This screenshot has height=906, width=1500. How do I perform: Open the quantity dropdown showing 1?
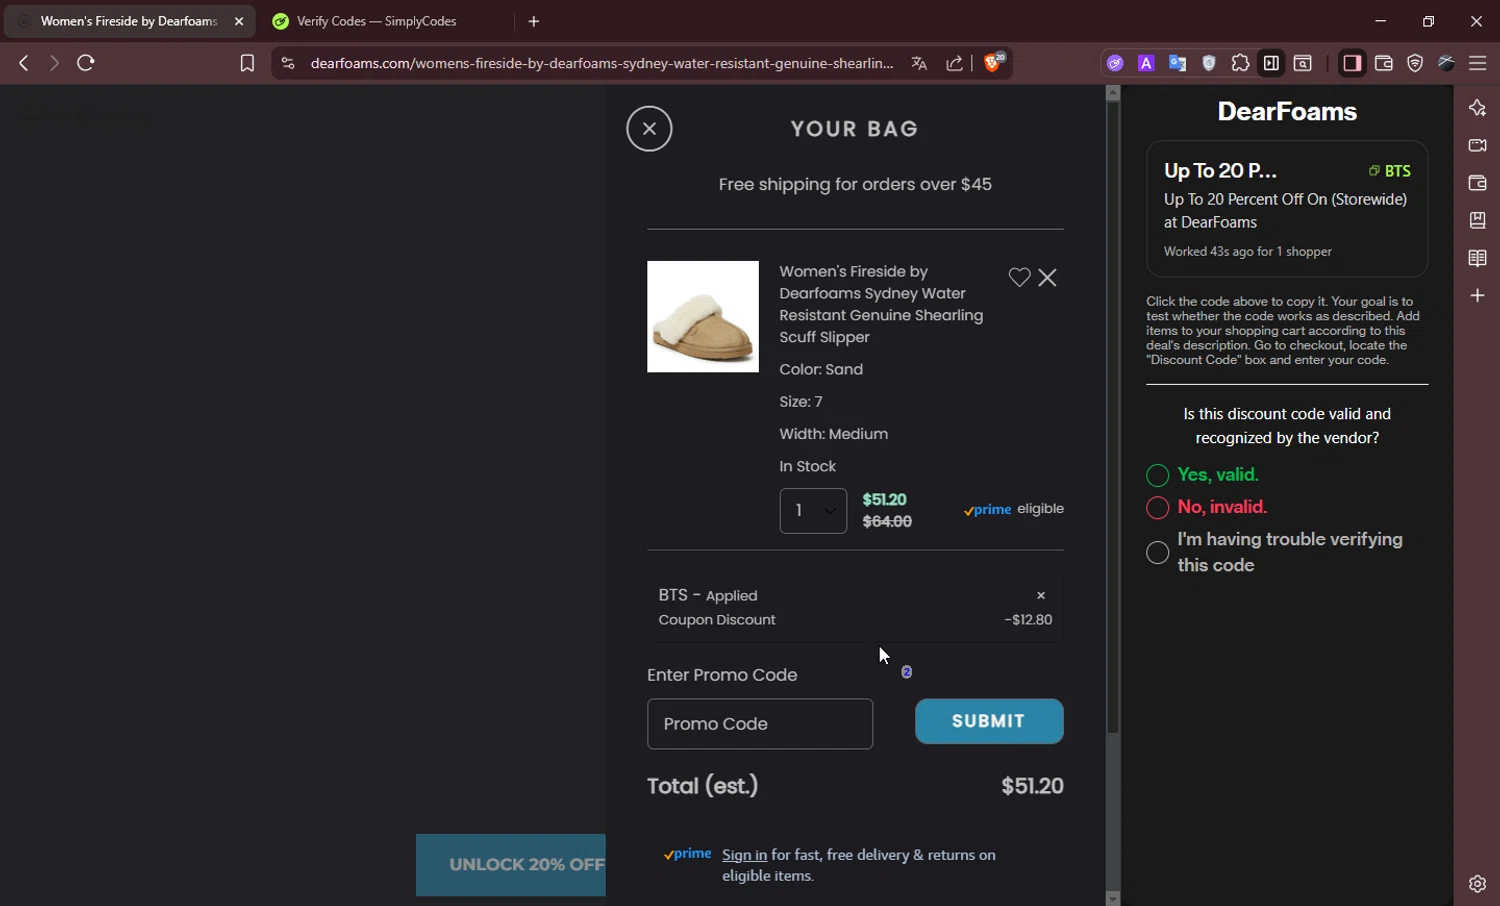(x=813, y=511)
